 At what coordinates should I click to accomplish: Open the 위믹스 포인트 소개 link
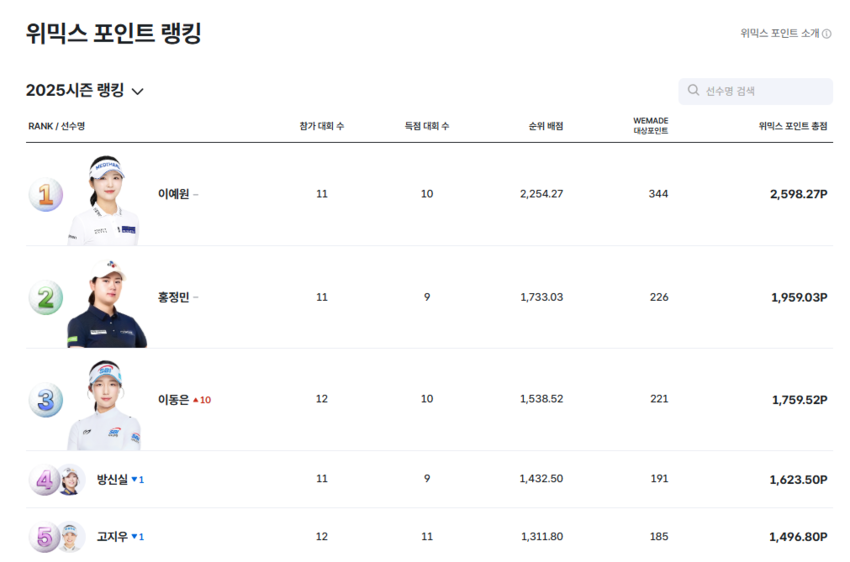(x=779, y=33)
